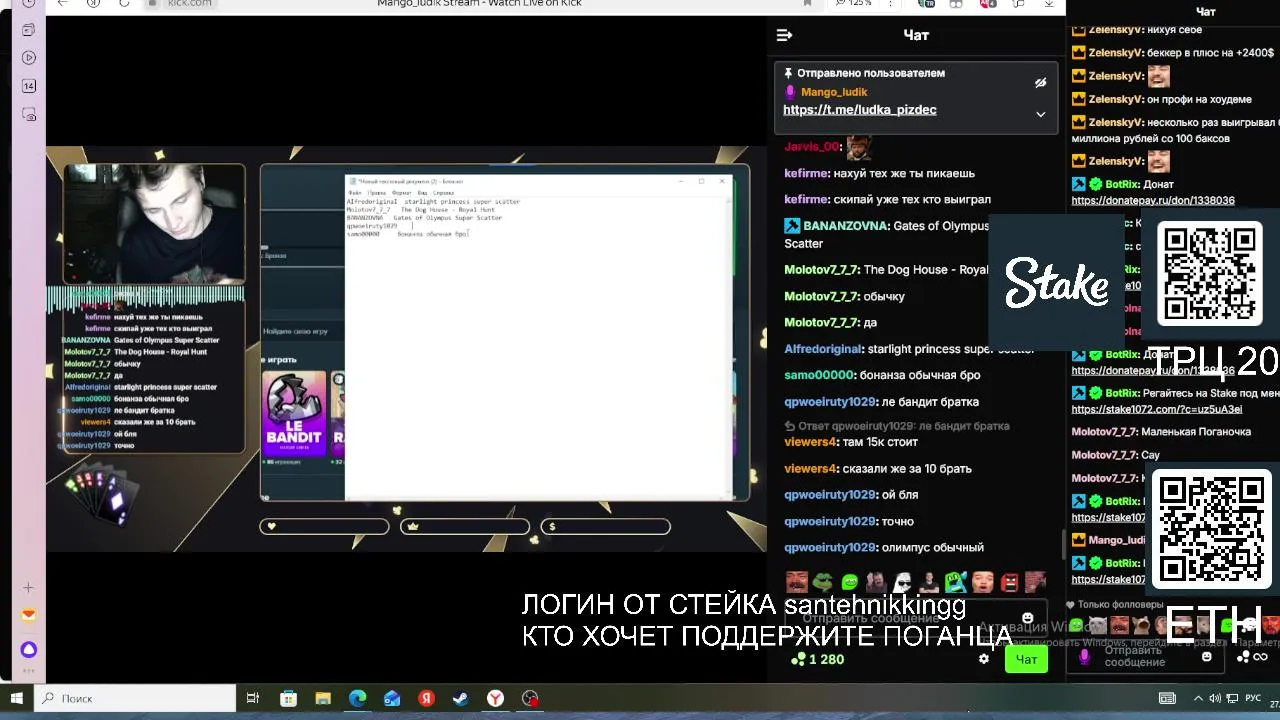Open Task View from the taskbar
The height and width of the screenshot is (720, 1280).
253,698
